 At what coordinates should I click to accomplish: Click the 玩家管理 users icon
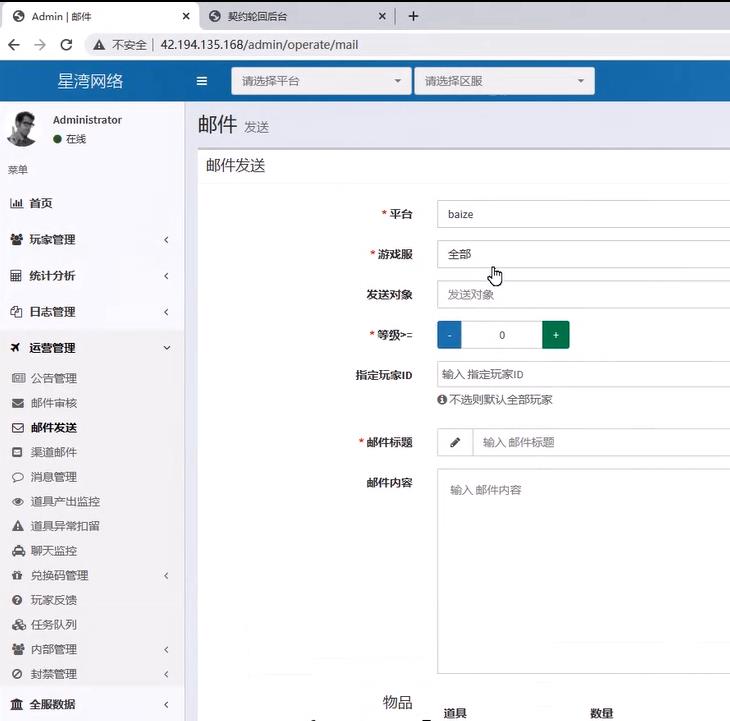point(16,239)
